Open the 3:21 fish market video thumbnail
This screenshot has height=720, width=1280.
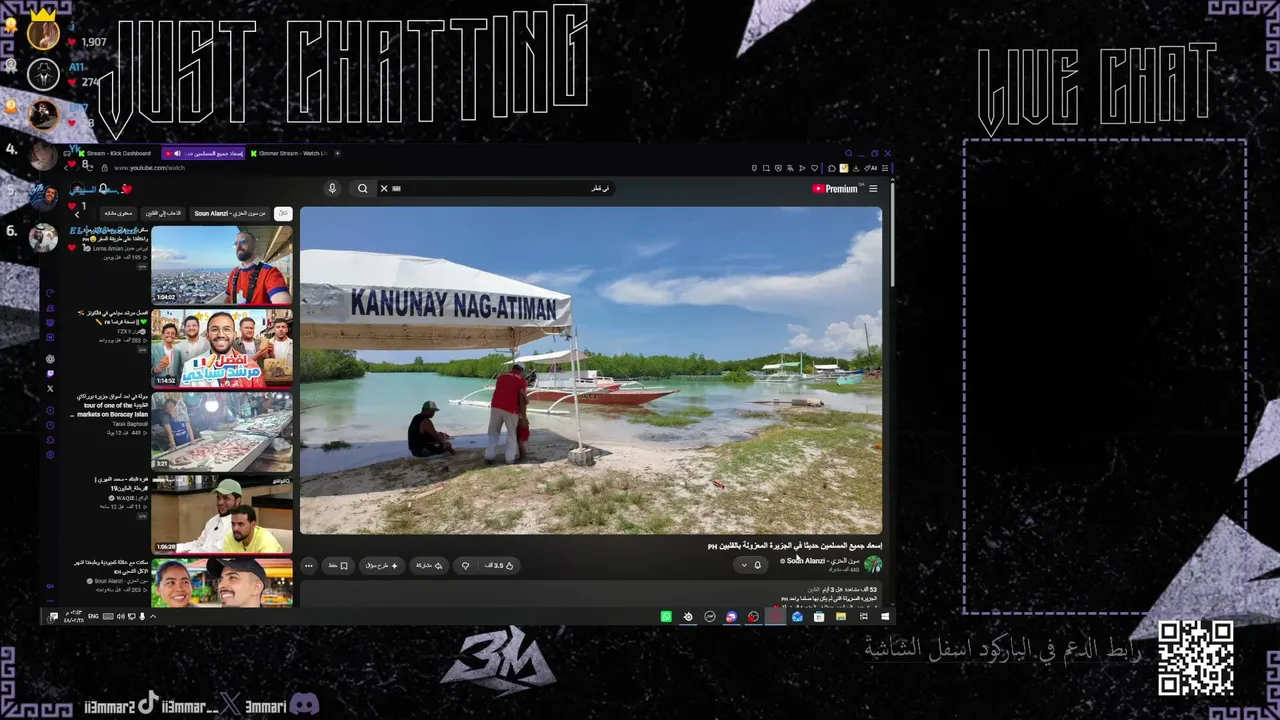[222, 431]
